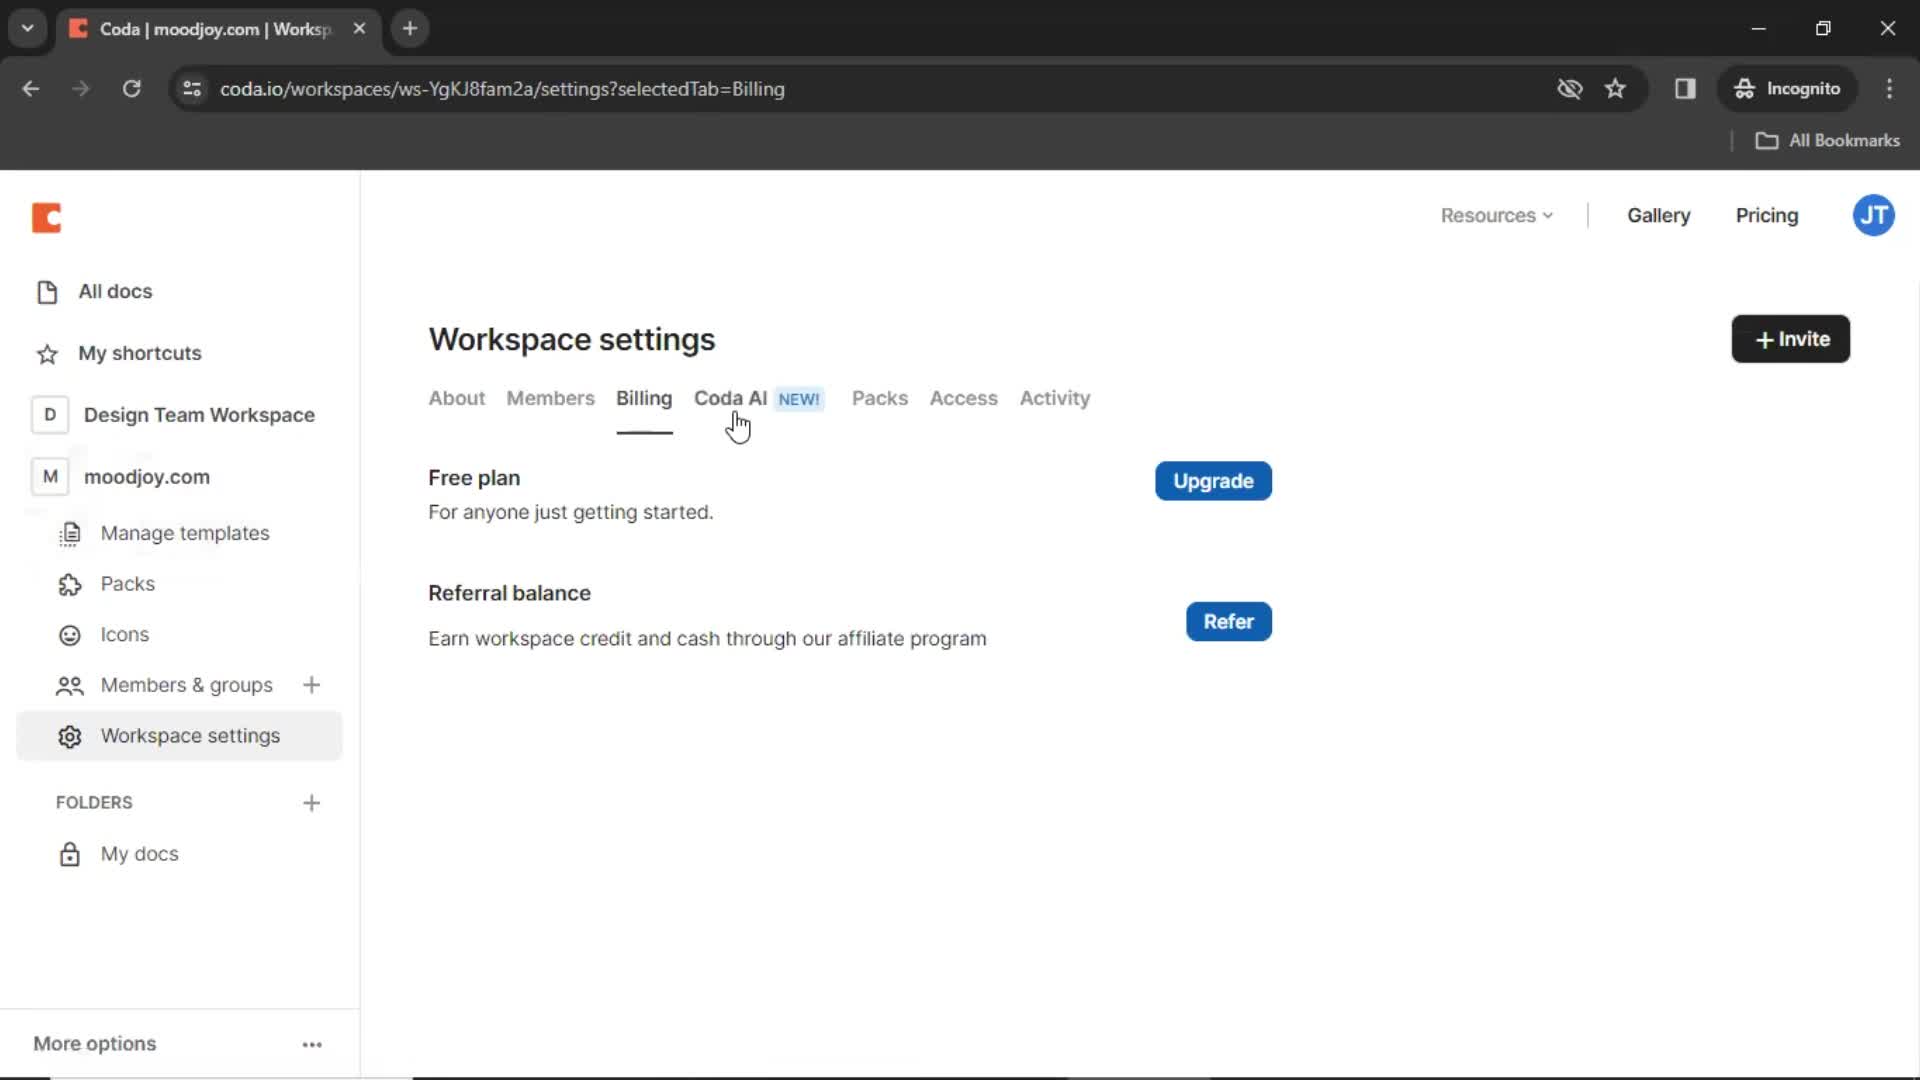Screen dimensions: 1920x1080
Task: Switch to the Members tab
Action: [550, 398]
